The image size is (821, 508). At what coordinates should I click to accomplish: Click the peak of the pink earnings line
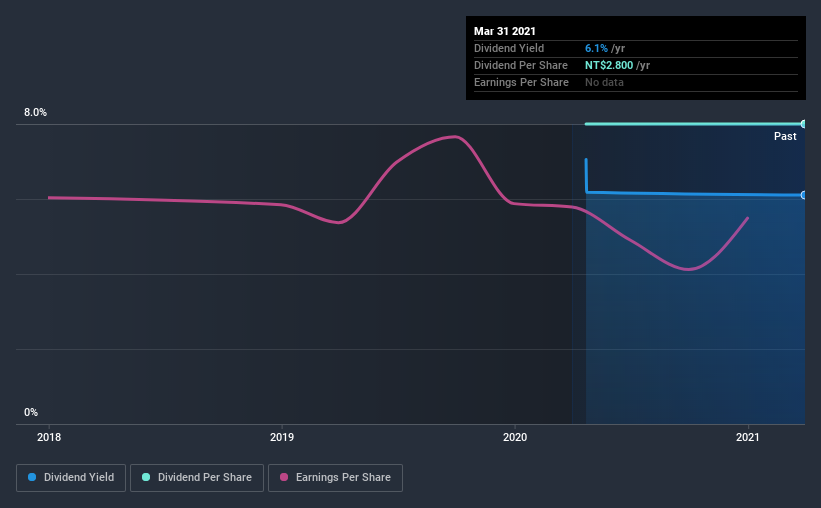click(x=455, y=136)
